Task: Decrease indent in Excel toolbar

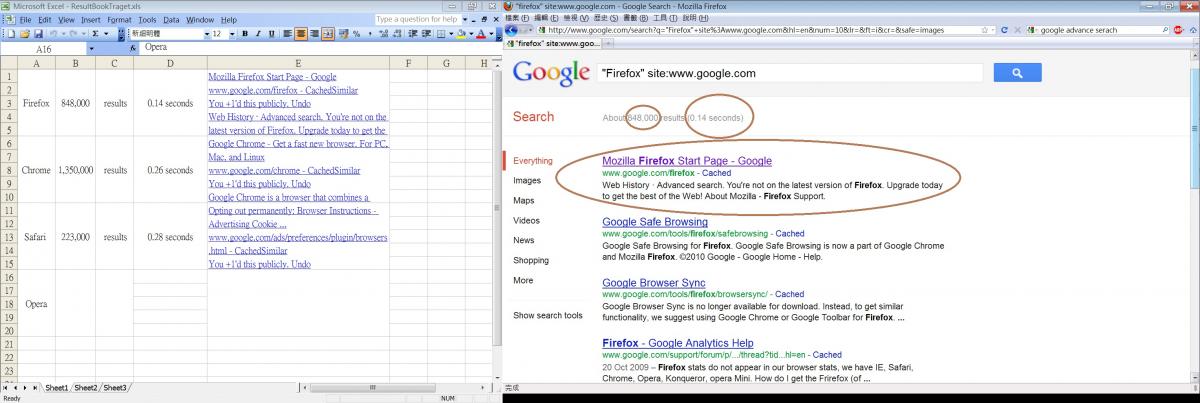Action: tap(412, 34)
